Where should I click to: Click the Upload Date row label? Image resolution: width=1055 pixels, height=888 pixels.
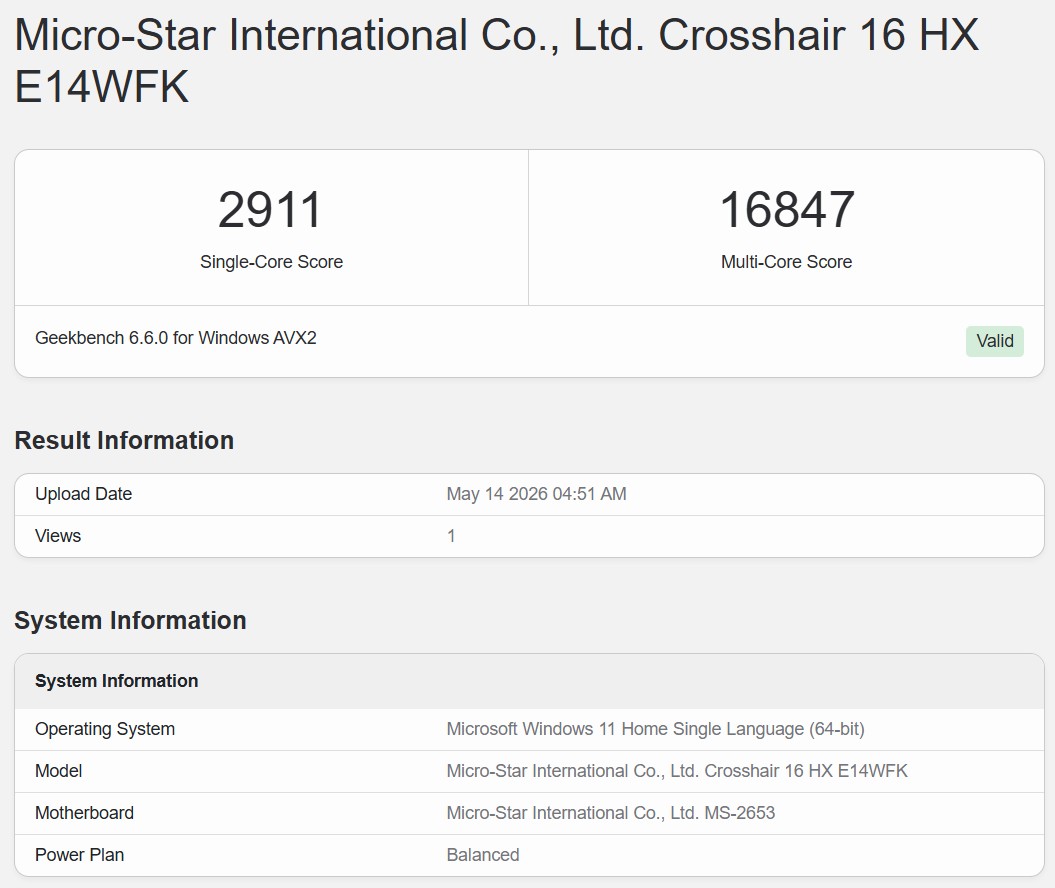(83, 494)
